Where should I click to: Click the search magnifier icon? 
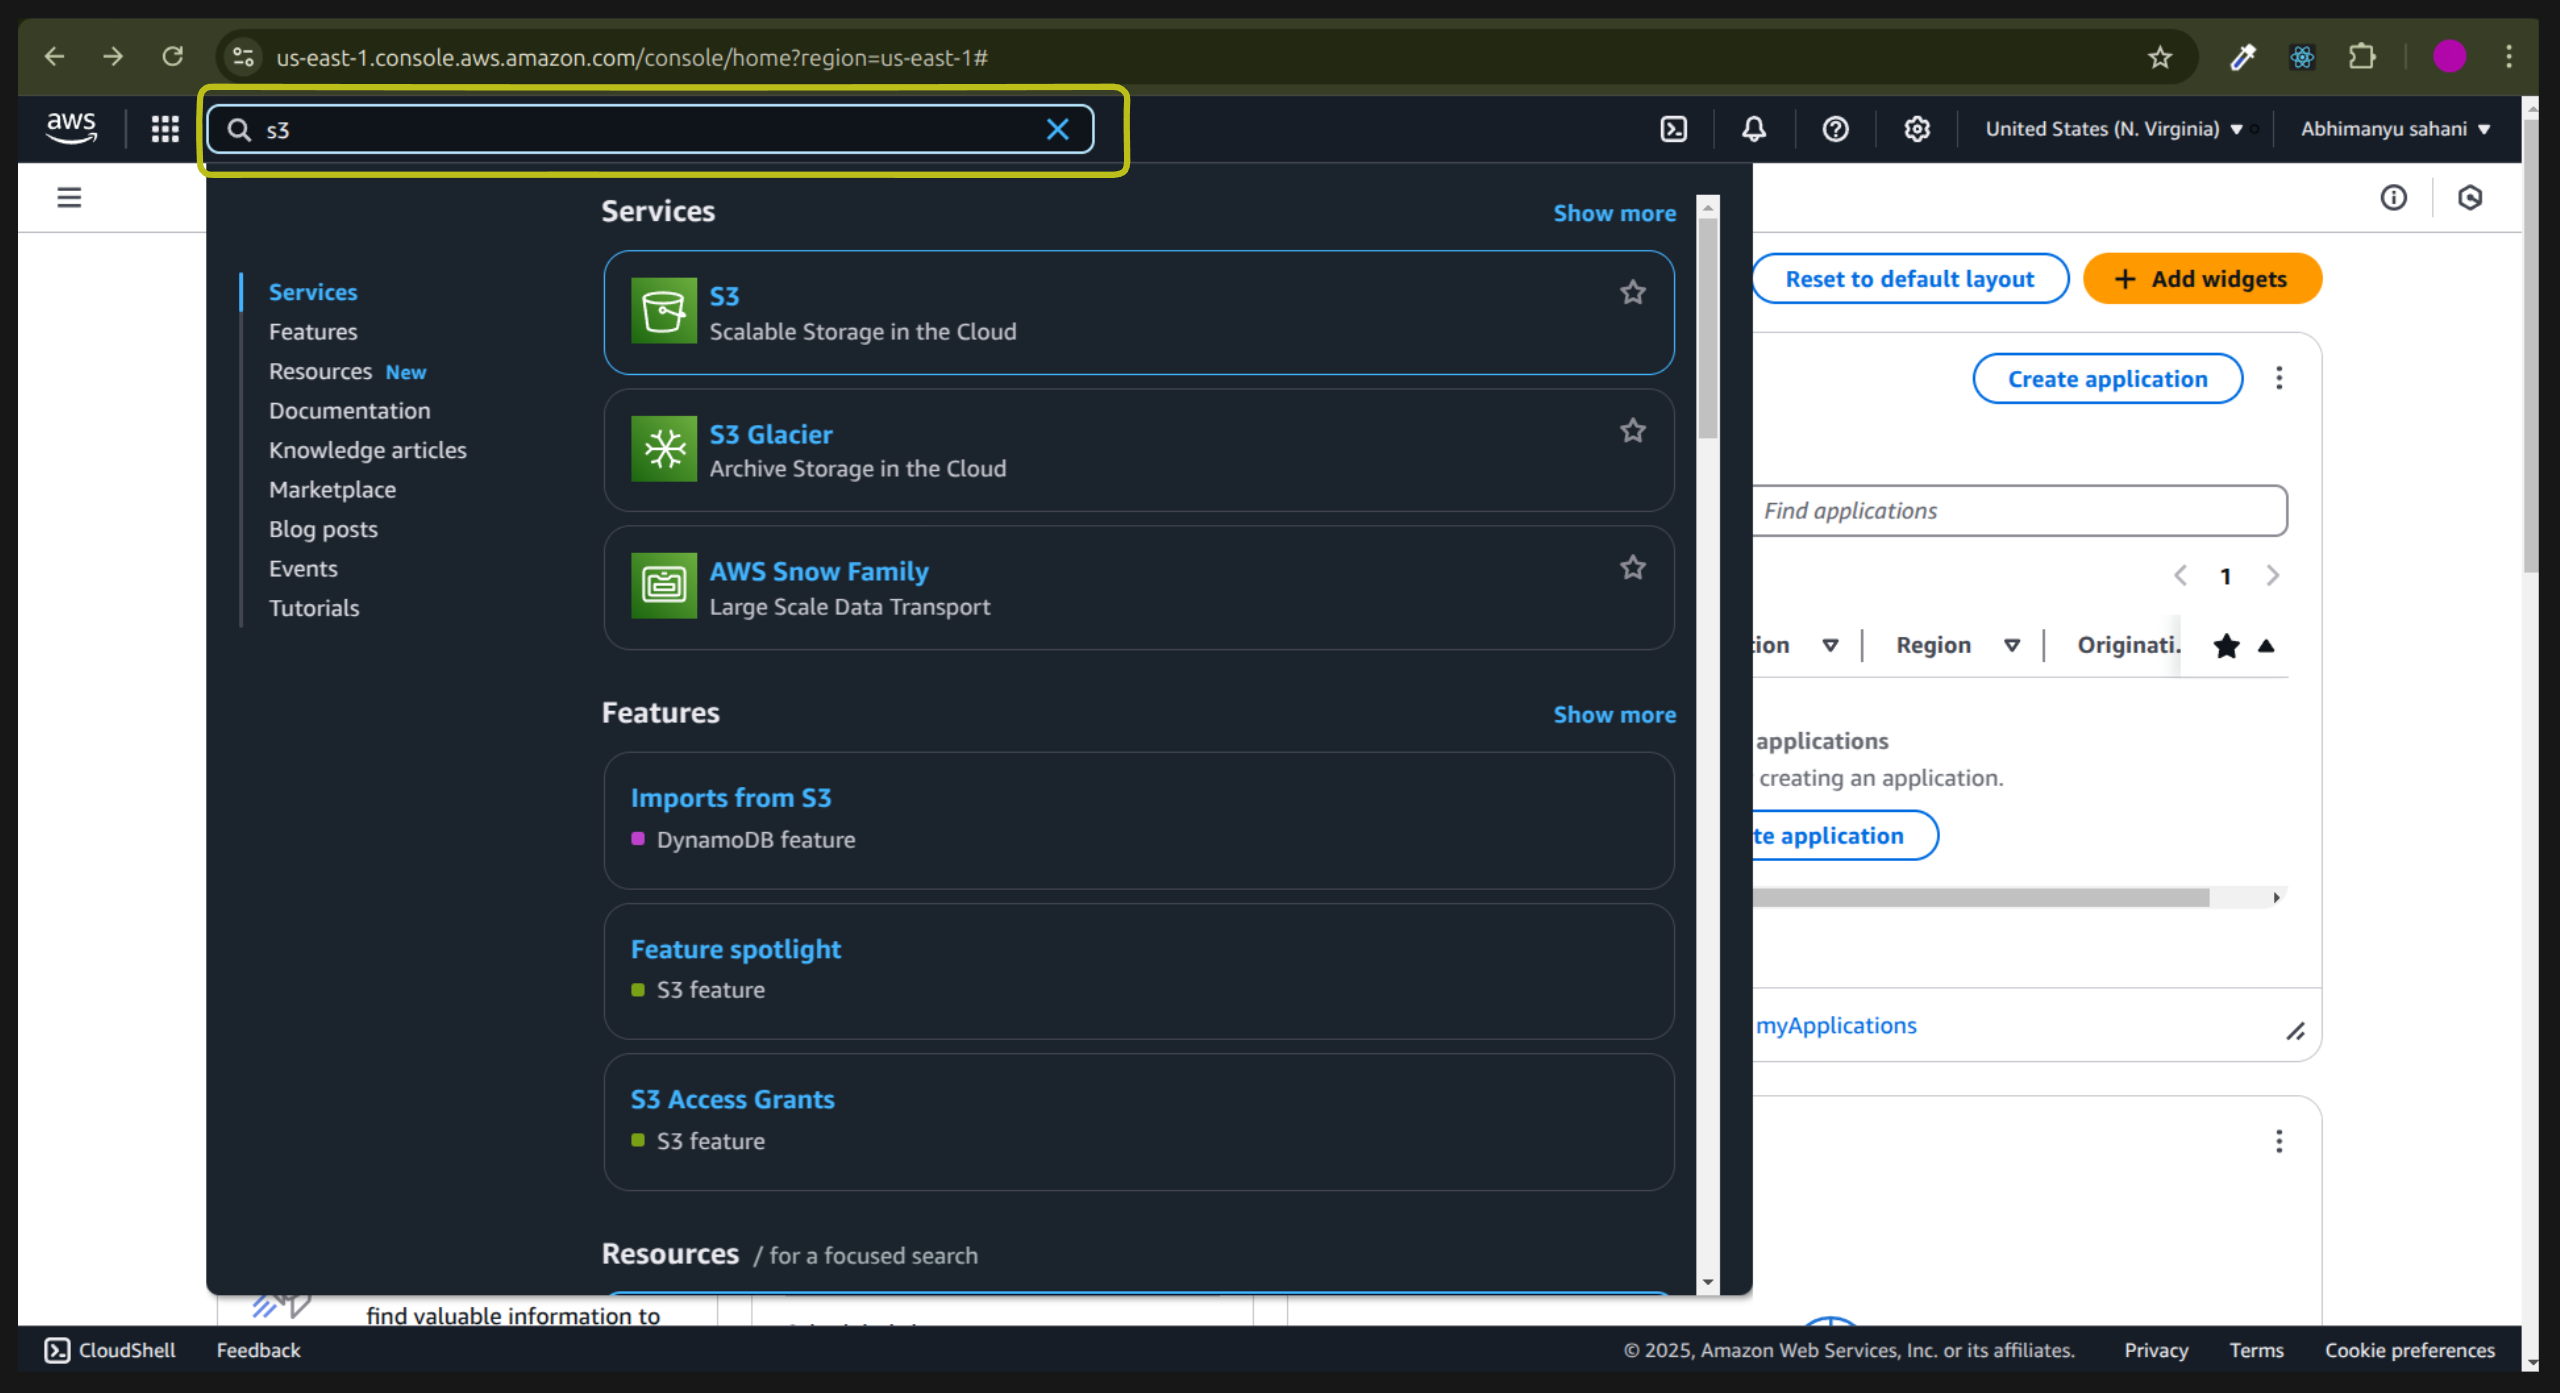click(239, 130)
